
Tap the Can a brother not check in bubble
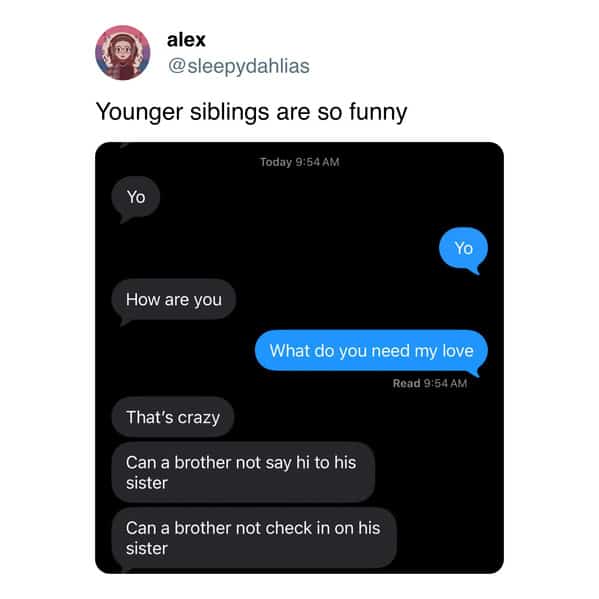254,538
